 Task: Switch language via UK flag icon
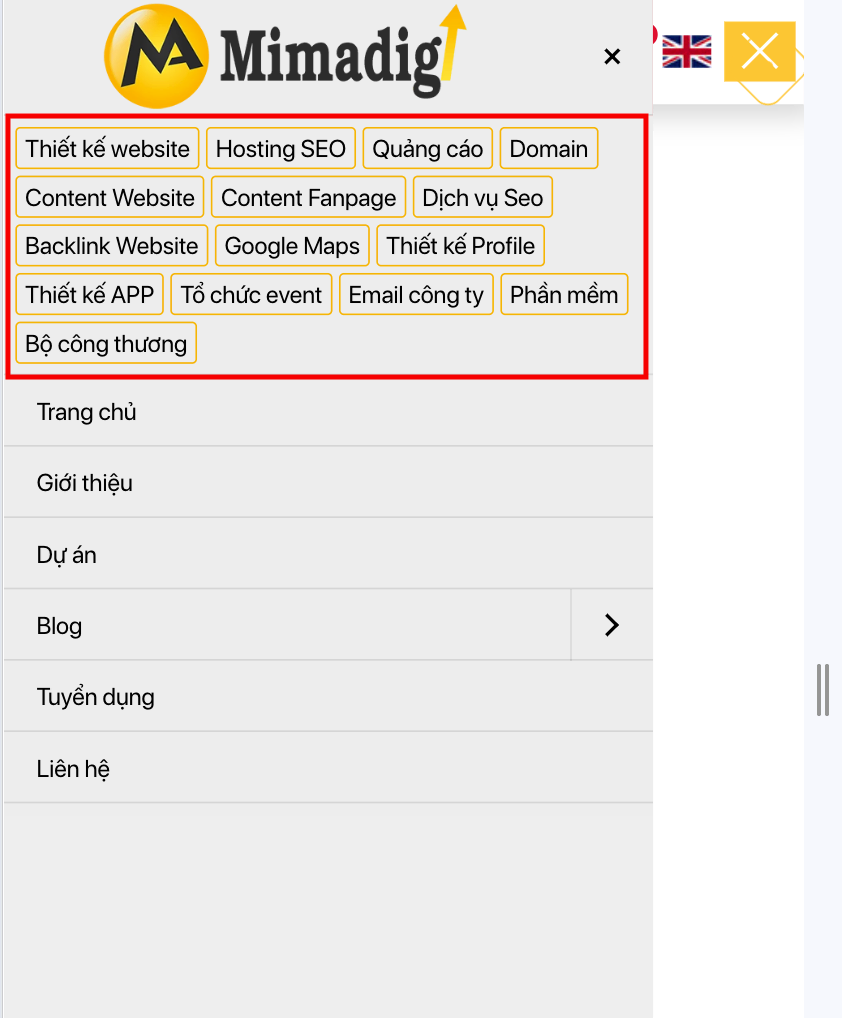tap(686, 51)
